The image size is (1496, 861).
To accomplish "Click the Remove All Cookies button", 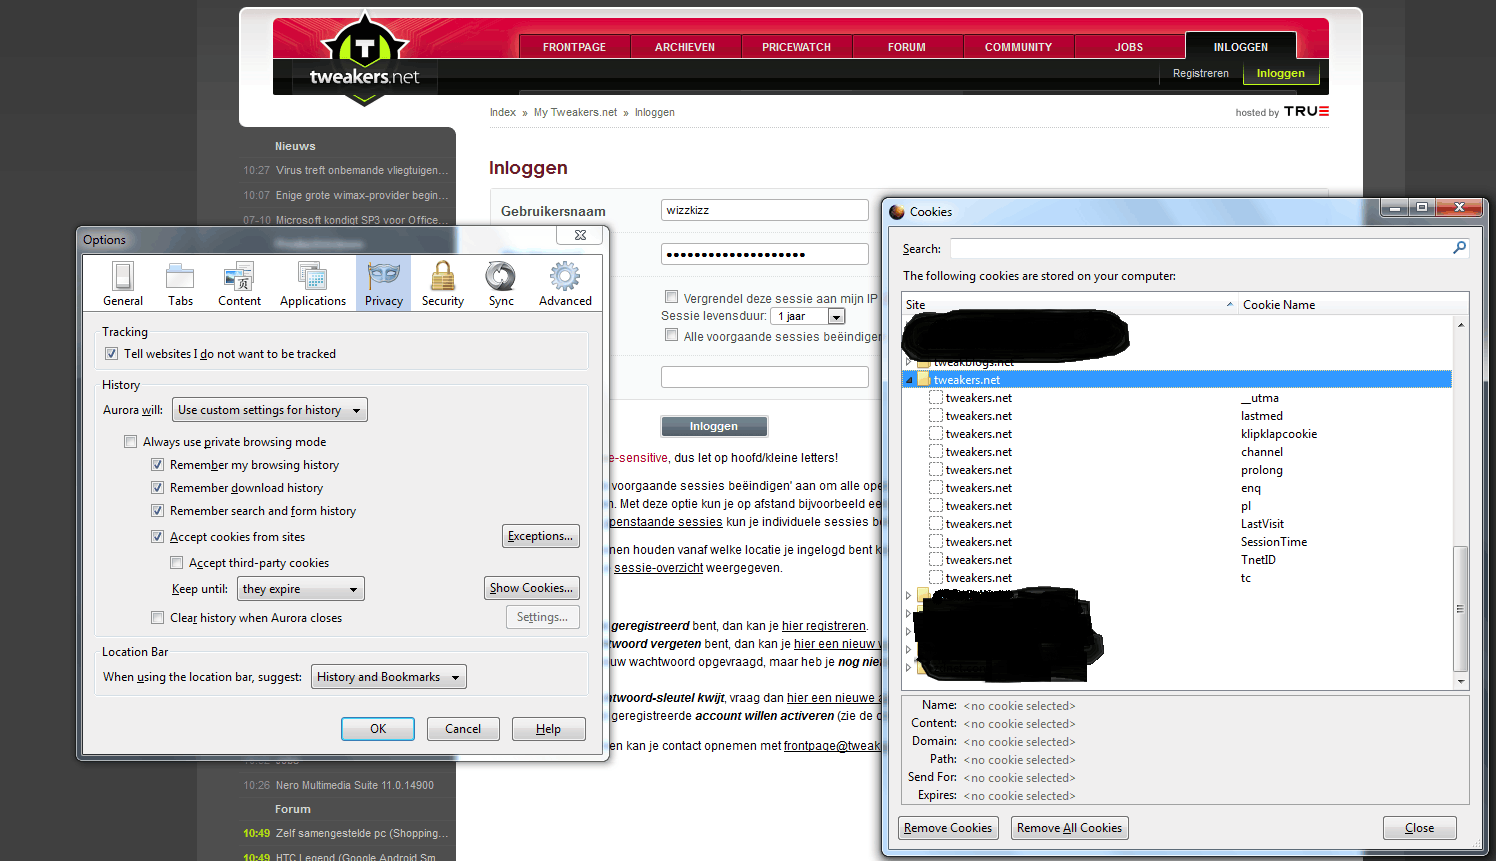I will coord(1070,828).
